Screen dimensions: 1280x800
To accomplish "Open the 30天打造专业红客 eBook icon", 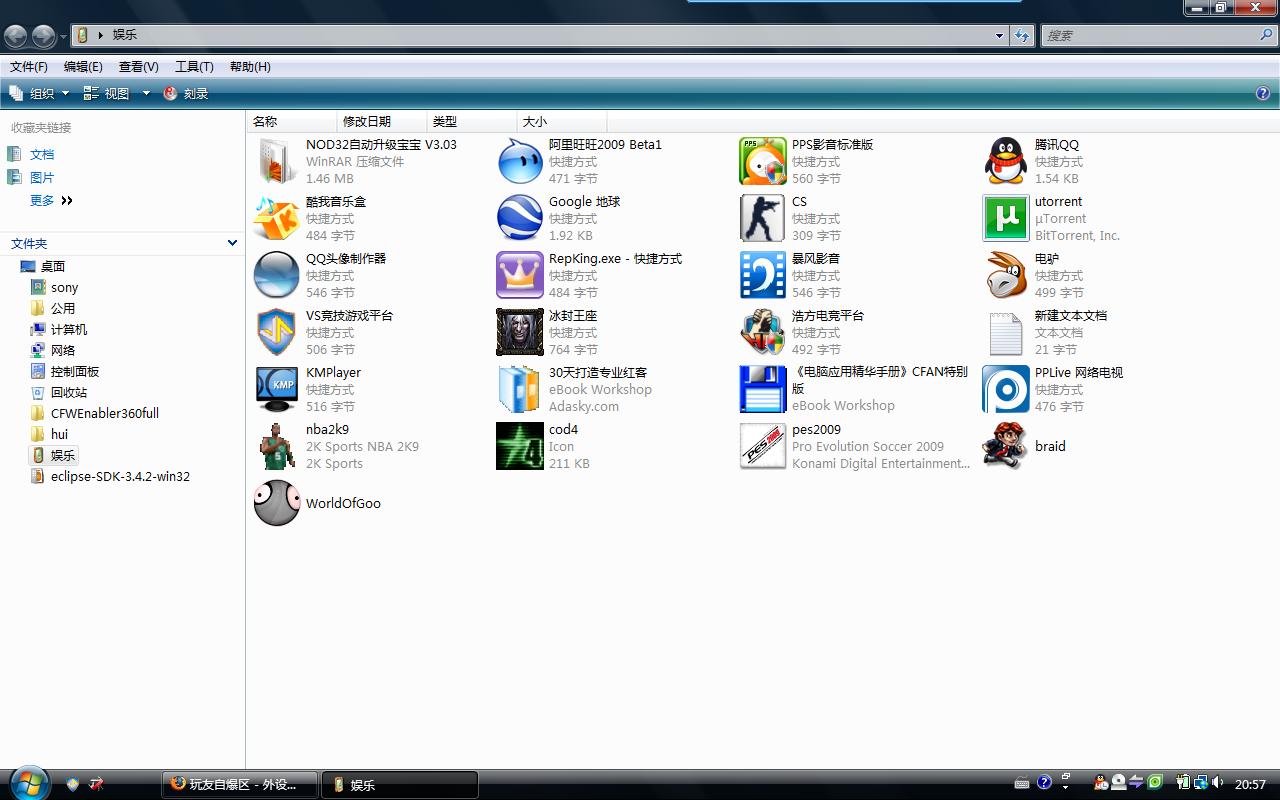I will 520,389.
